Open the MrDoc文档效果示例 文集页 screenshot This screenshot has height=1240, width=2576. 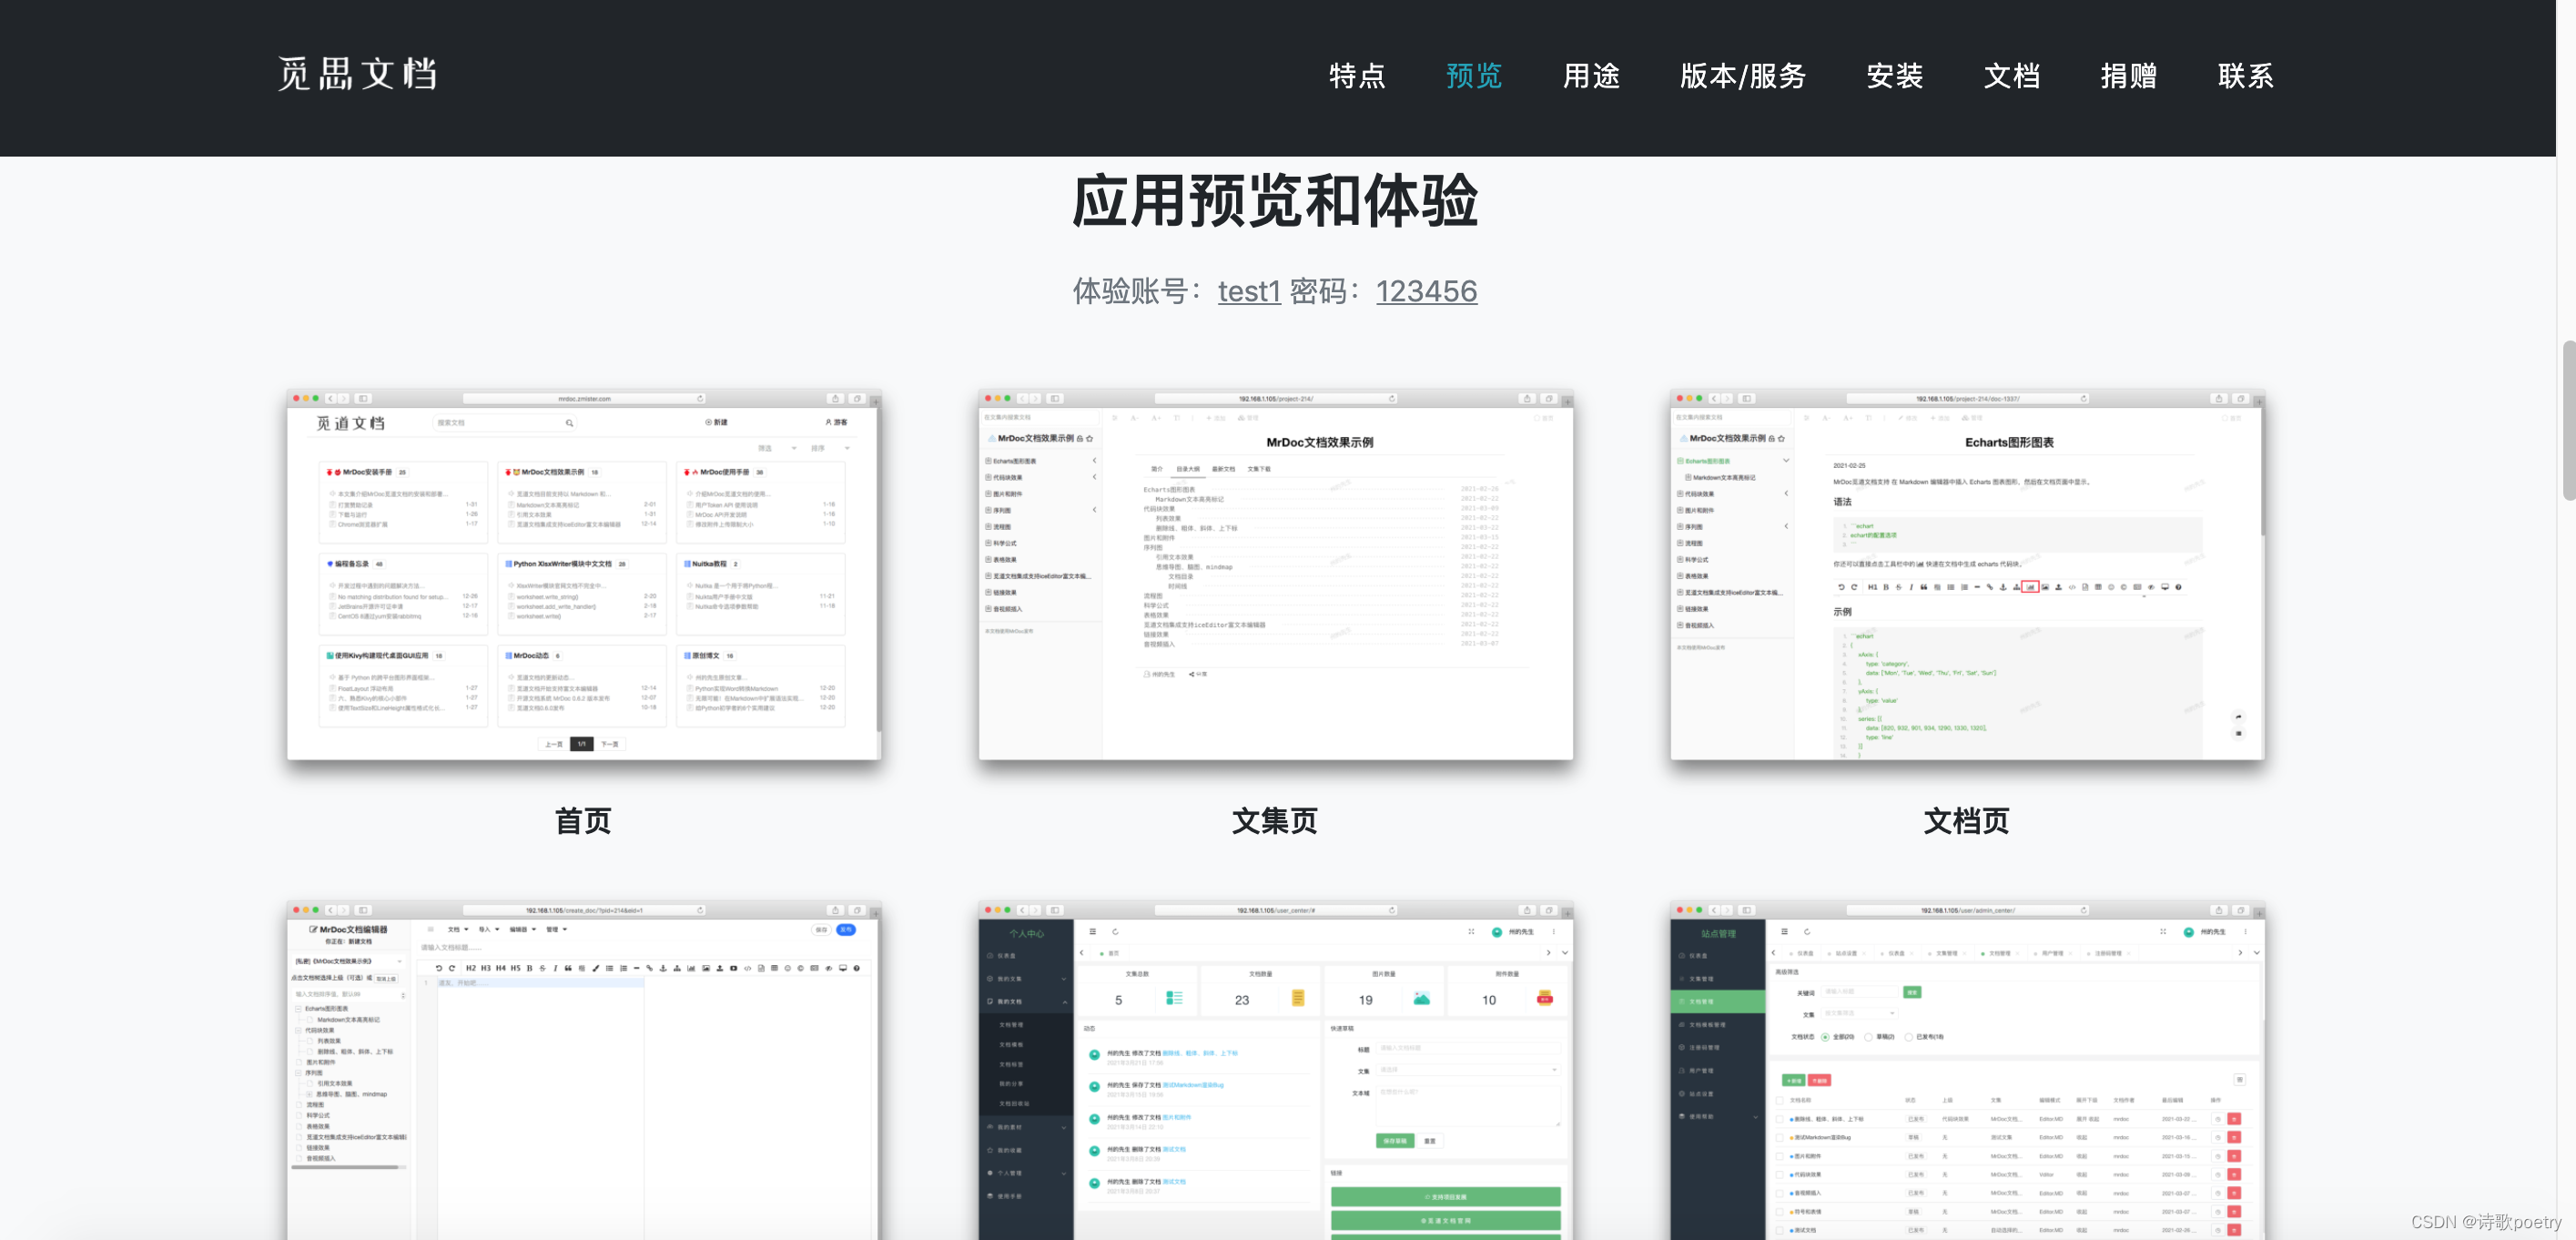tap(1275, 574)
